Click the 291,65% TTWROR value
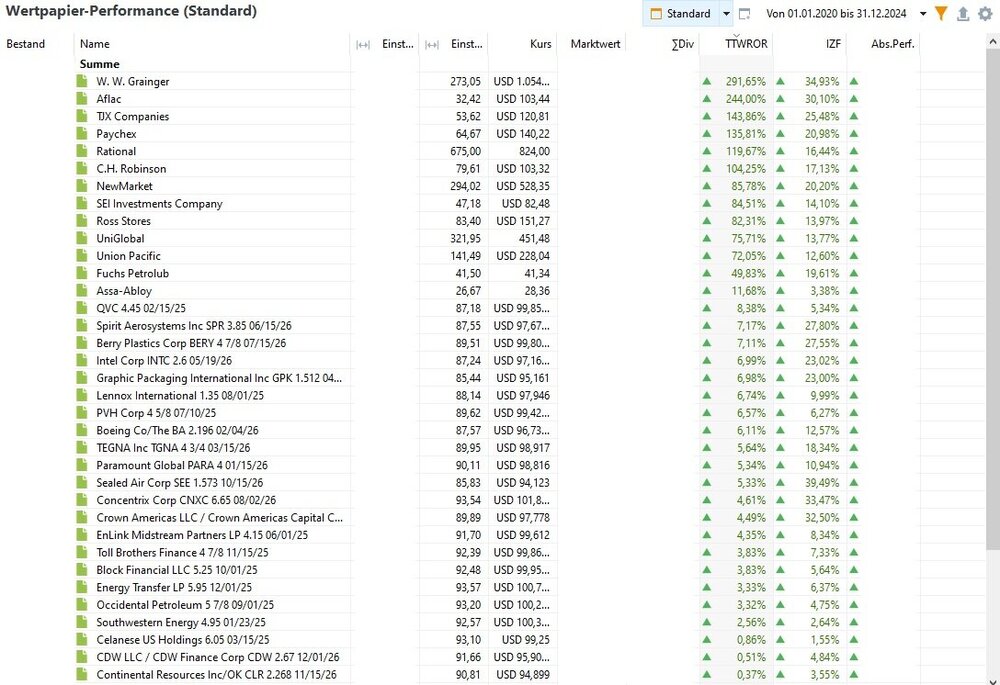This screenshot has width=1000, height=685. [746, 81]
